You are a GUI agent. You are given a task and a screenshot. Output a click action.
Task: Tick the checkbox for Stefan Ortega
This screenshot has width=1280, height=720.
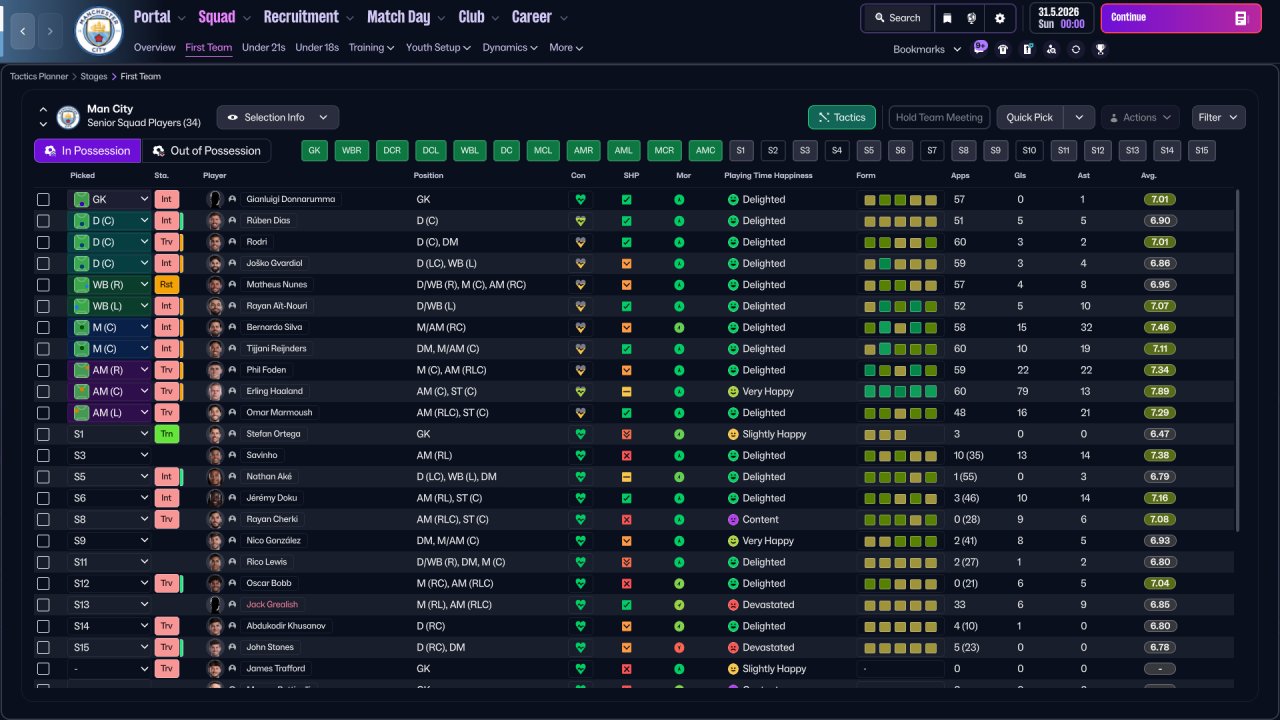[43, 434]
